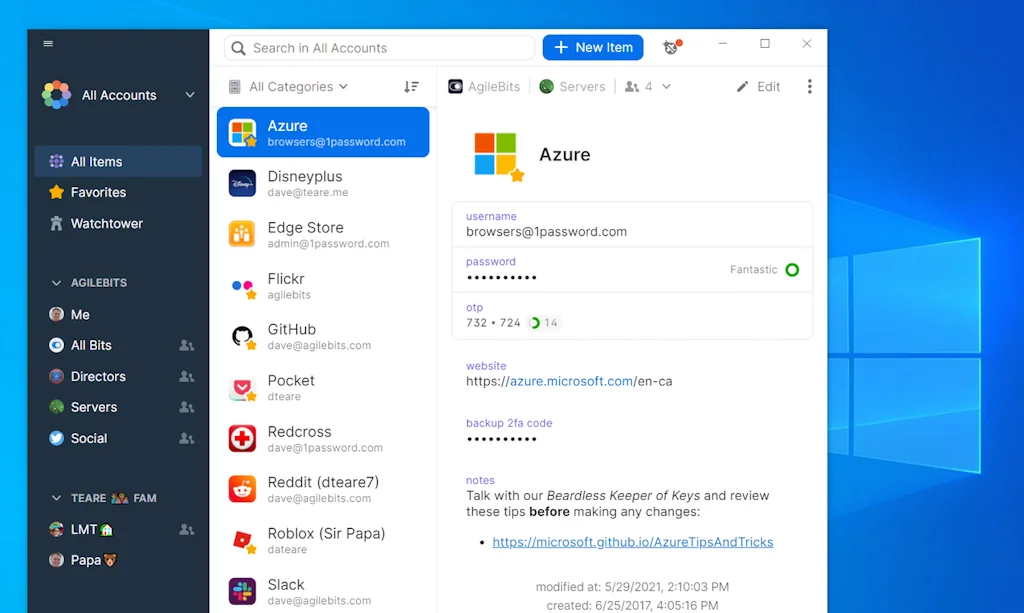Open the All Categories dropdown
Viewport: 1024px width, 613px height.
(x=292, y=86)
